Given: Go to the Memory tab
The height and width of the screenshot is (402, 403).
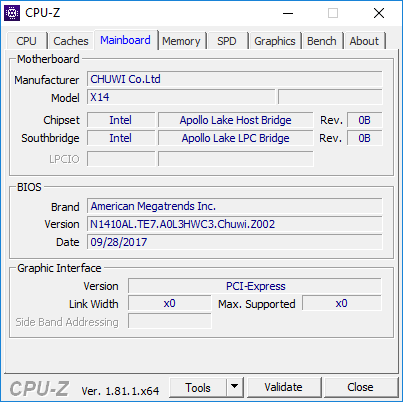Looking at the screenshot, I should [x=181, y=41].
